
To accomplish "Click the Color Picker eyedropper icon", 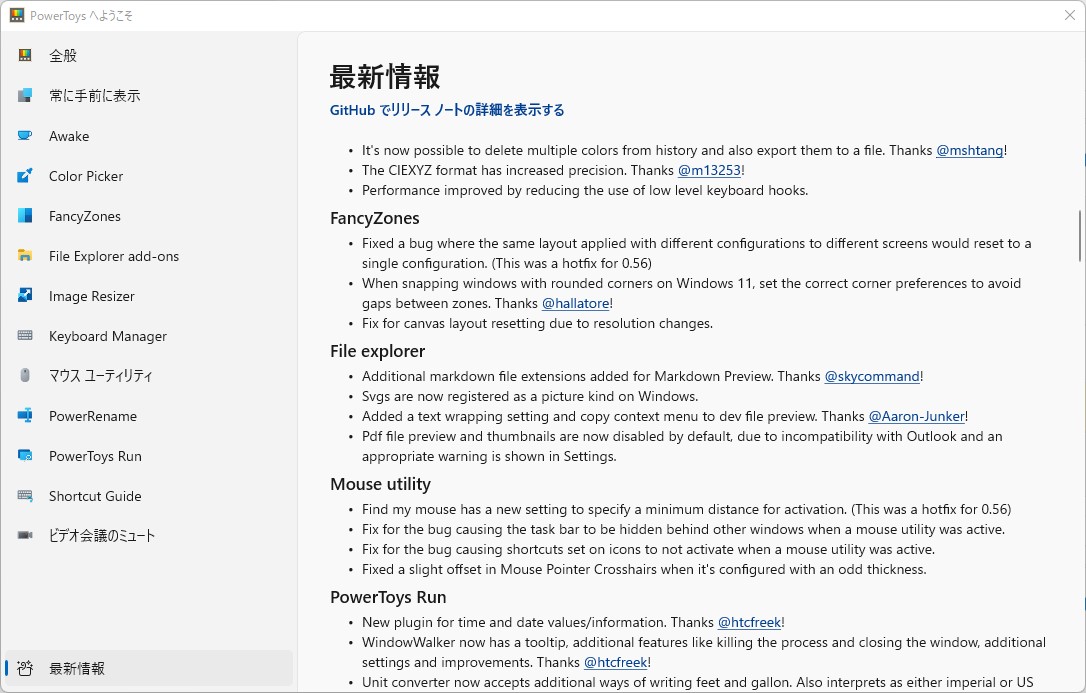I will click(25, 176).
